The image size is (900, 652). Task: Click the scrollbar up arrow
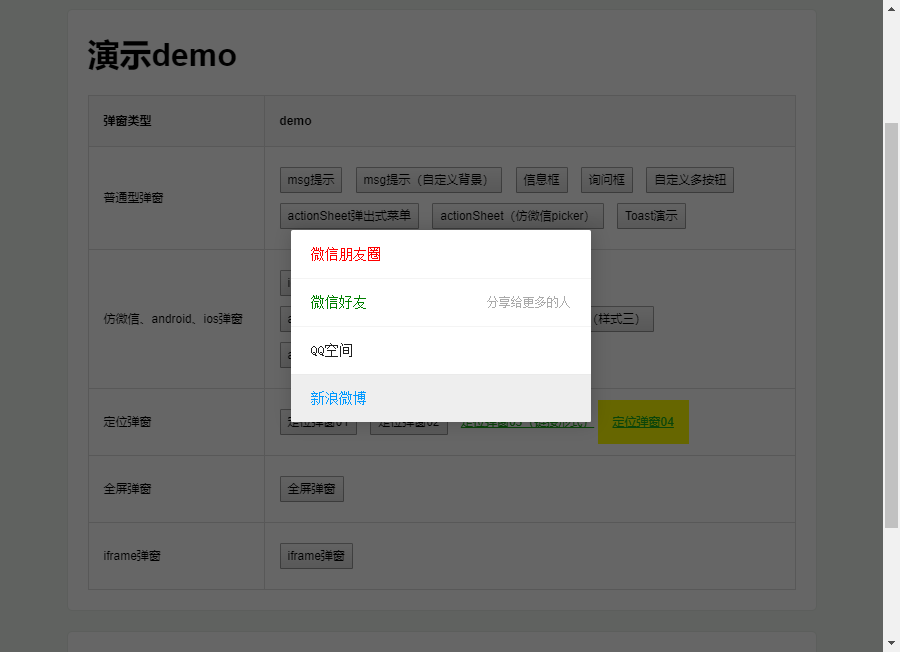click(891, 9)
